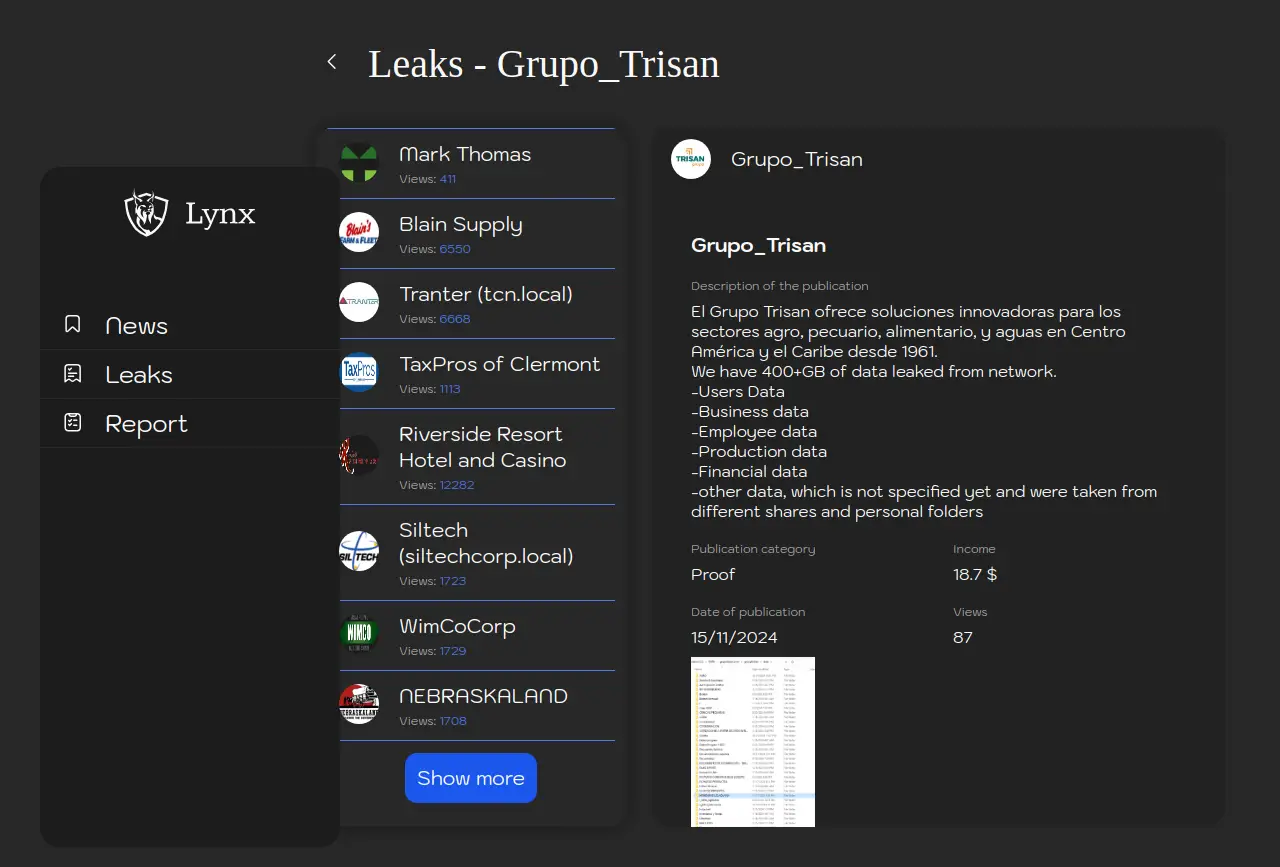Click the Tranter company logo
The height and width of the screenshot is (867, 1280).
pyautogui.click(x=359, y=302)
